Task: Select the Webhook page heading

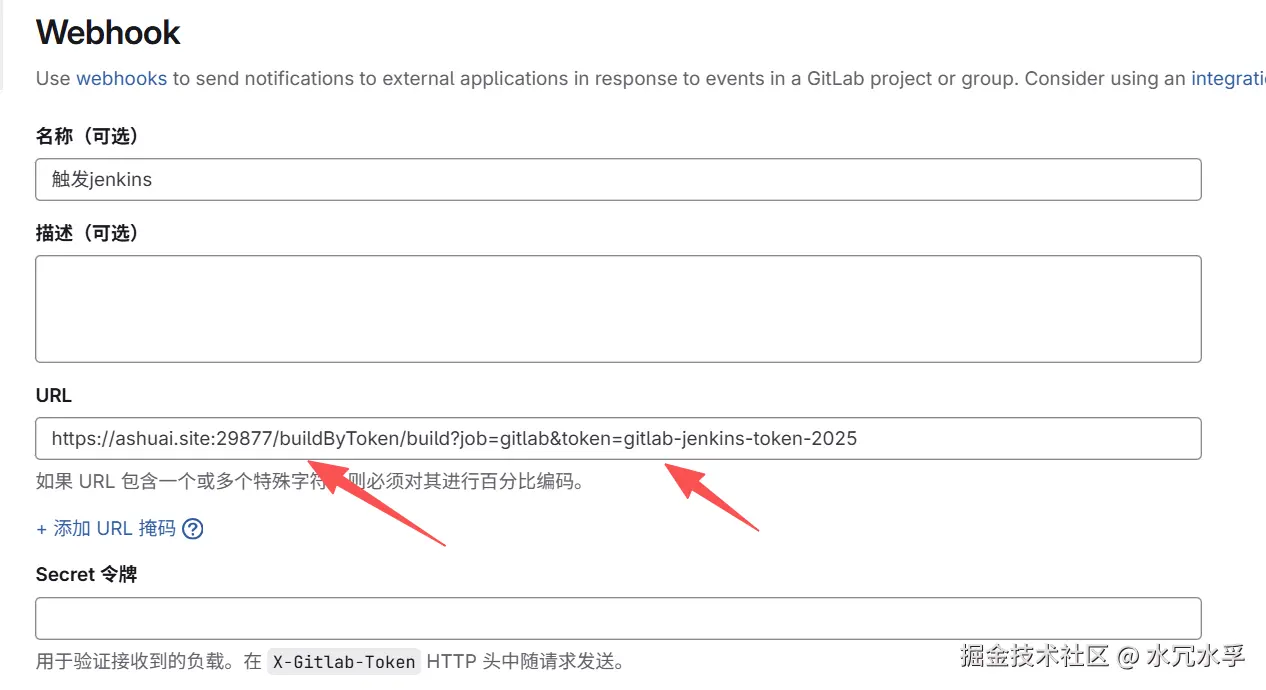Action: pos(108,32)
